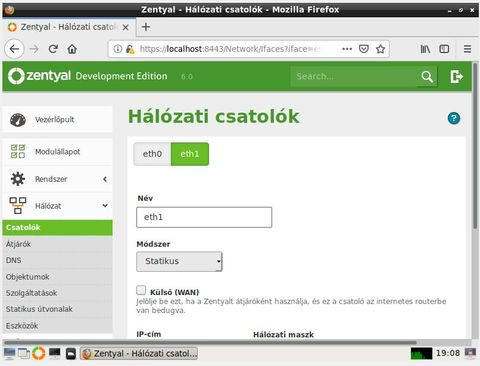The height and width of the screenshot is (366, 480).
Task: Click the browser forward arrow
Action: [x=34, y=49]
